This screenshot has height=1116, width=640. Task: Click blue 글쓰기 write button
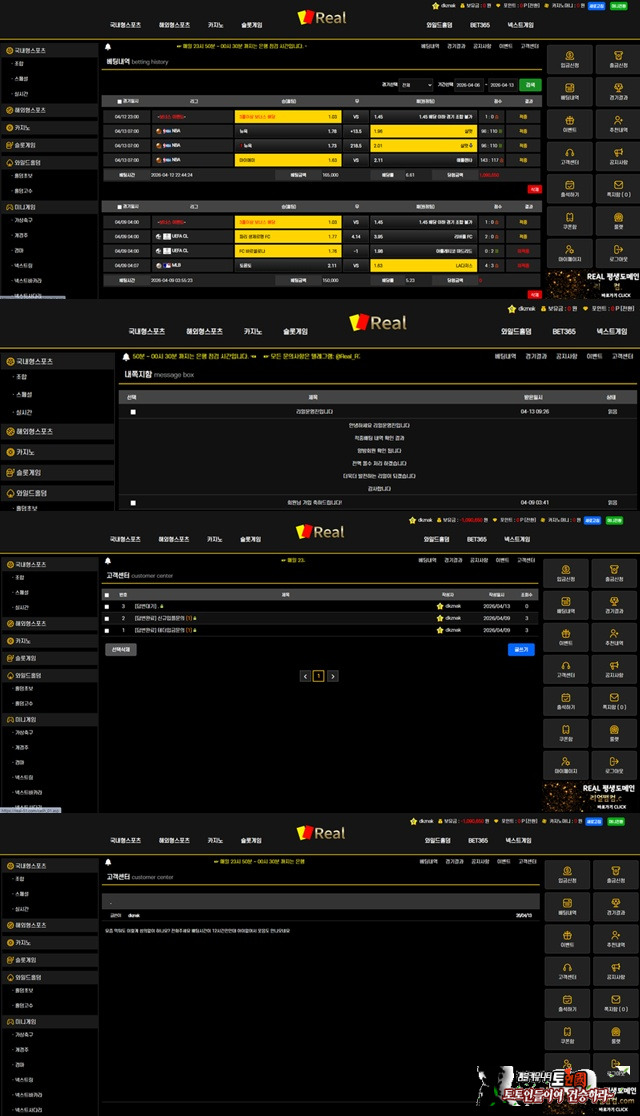(x=521, y=650)
